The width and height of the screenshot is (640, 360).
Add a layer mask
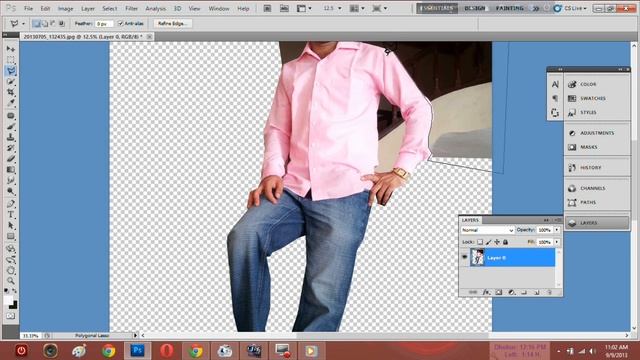point(499,292)
